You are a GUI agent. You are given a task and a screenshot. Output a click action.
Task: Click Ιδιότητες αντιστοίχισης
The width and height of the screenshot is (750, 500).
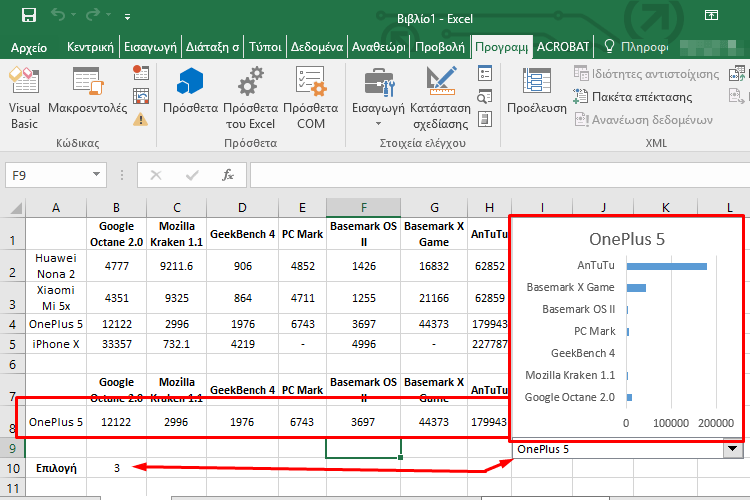[x=647, y=74]
